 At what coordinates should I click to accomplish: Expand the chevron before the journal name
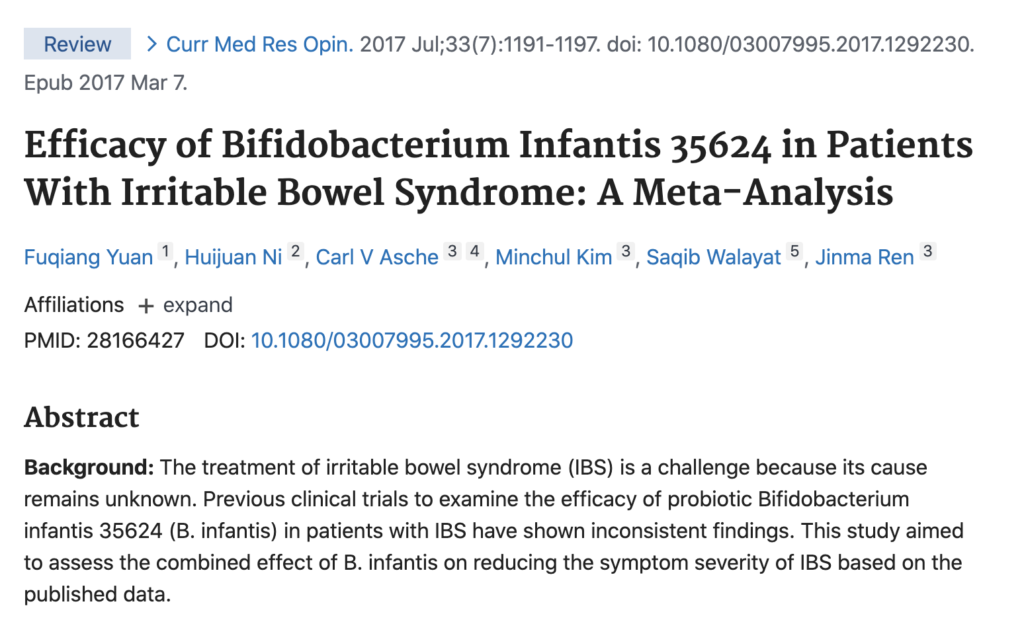coord(152,44)
